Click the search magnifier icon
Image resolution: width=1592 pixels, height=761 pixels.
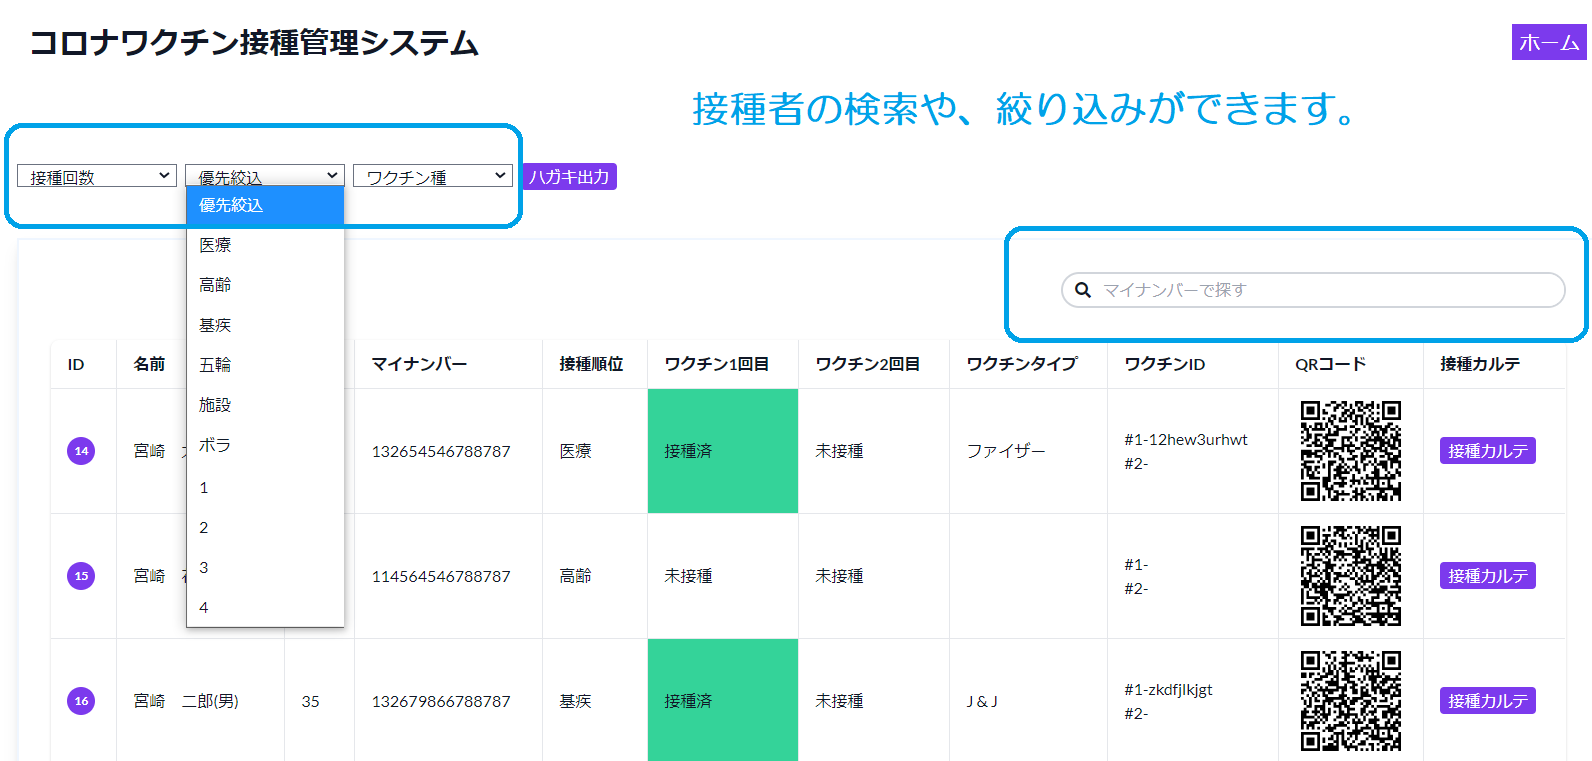point(1082,290)
